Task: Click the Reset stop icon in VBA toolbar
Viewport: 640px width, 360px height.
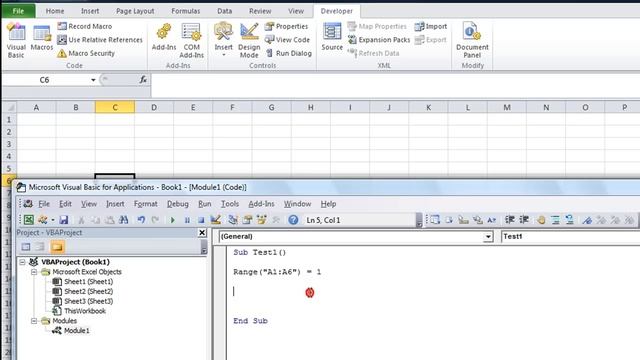Action: coord(201,220)
